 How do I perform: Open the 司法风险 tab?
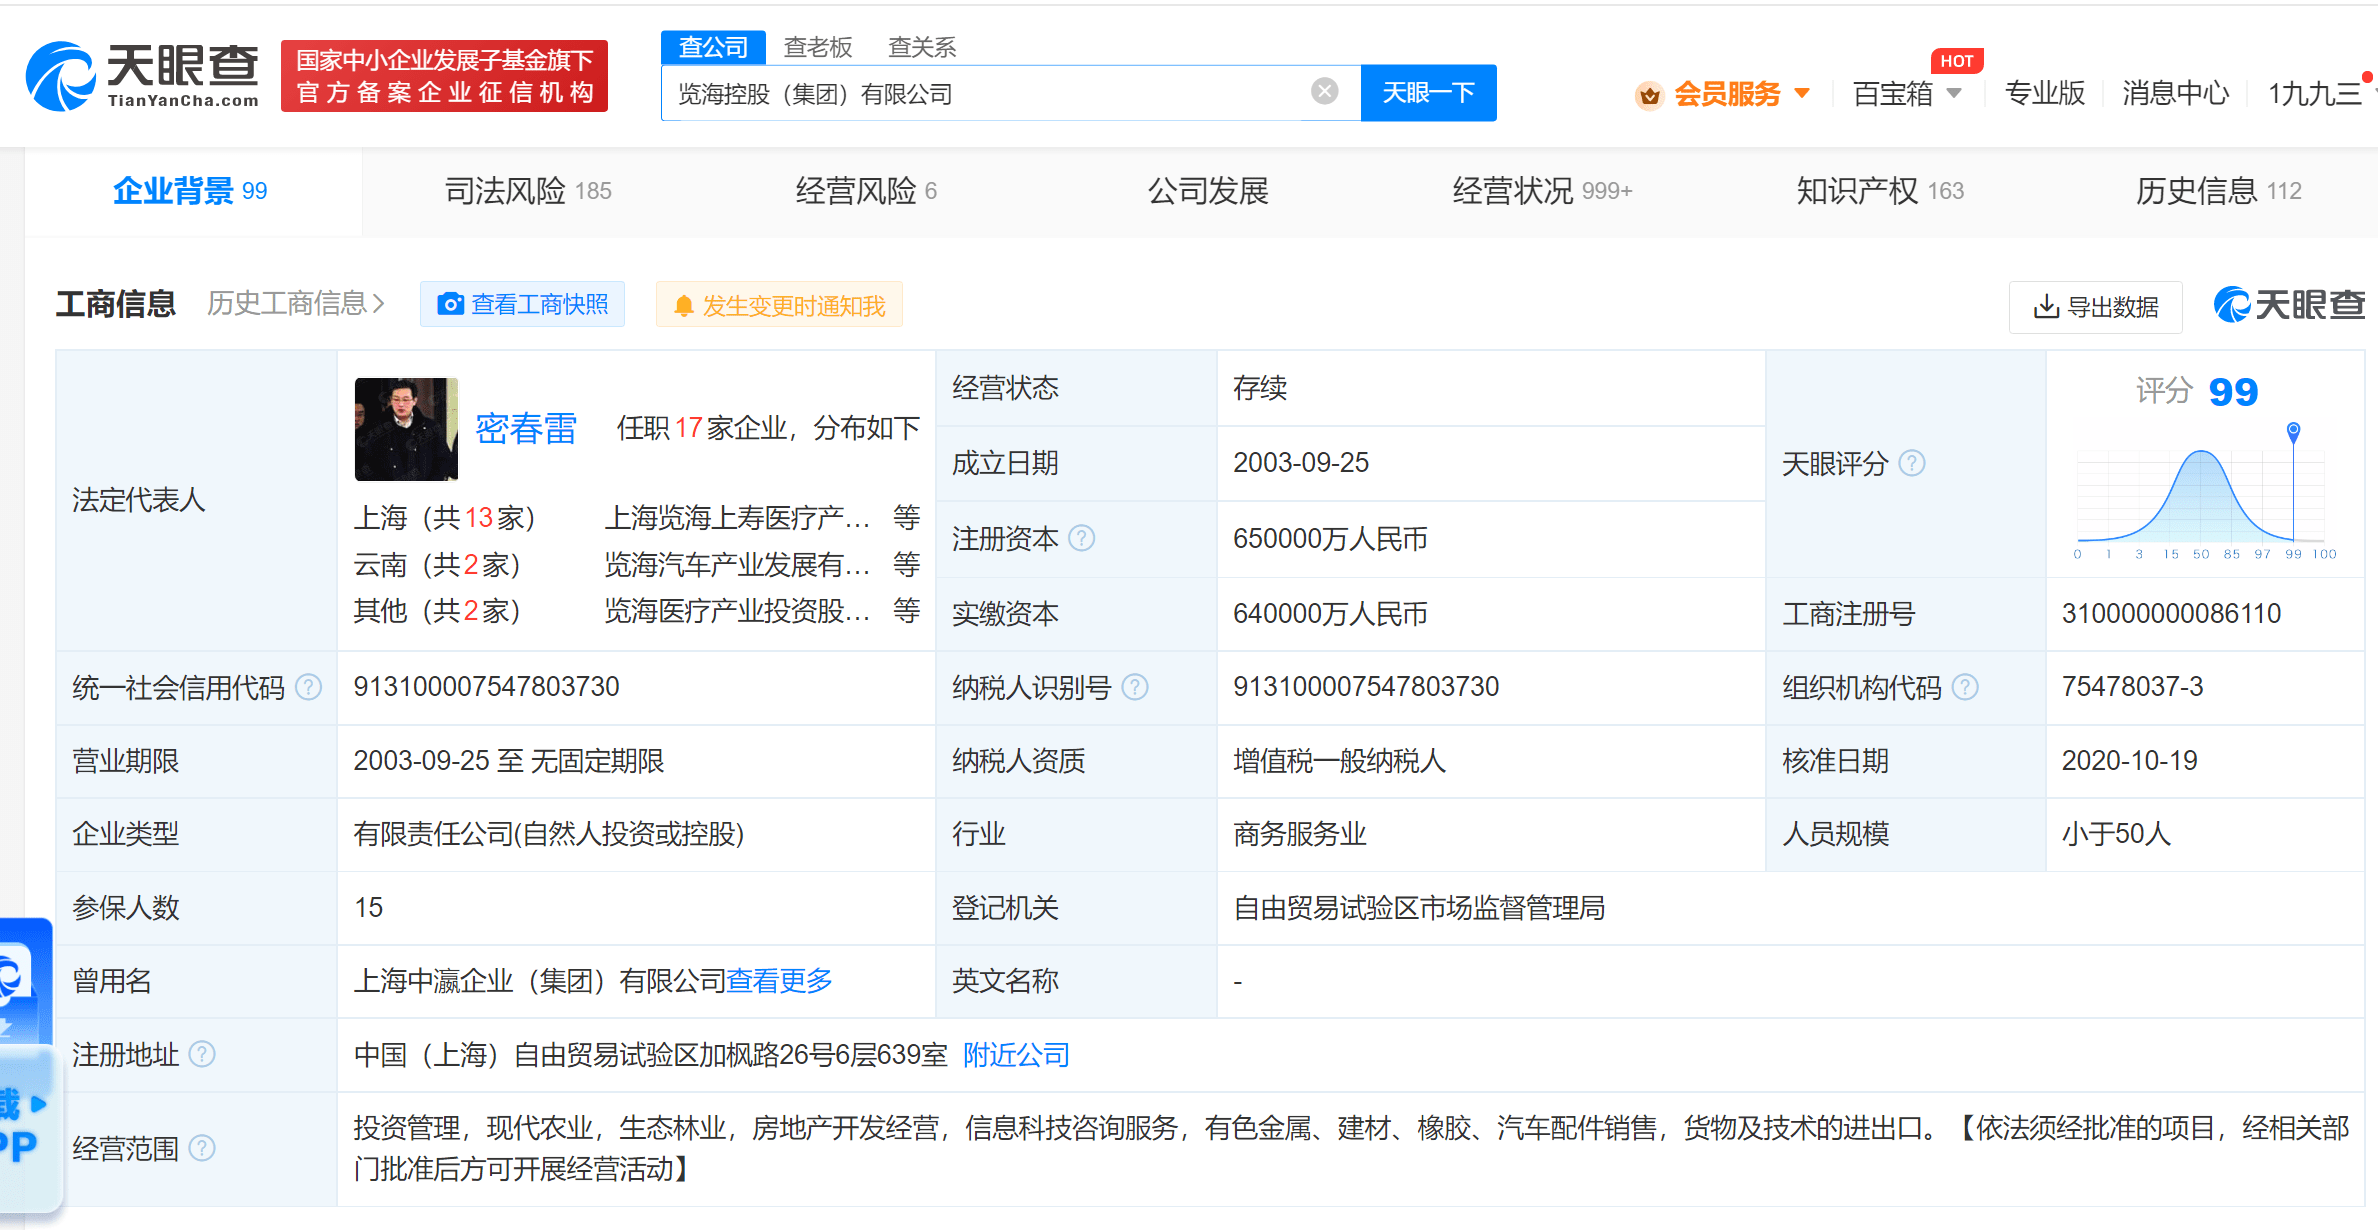click(528, 191)
